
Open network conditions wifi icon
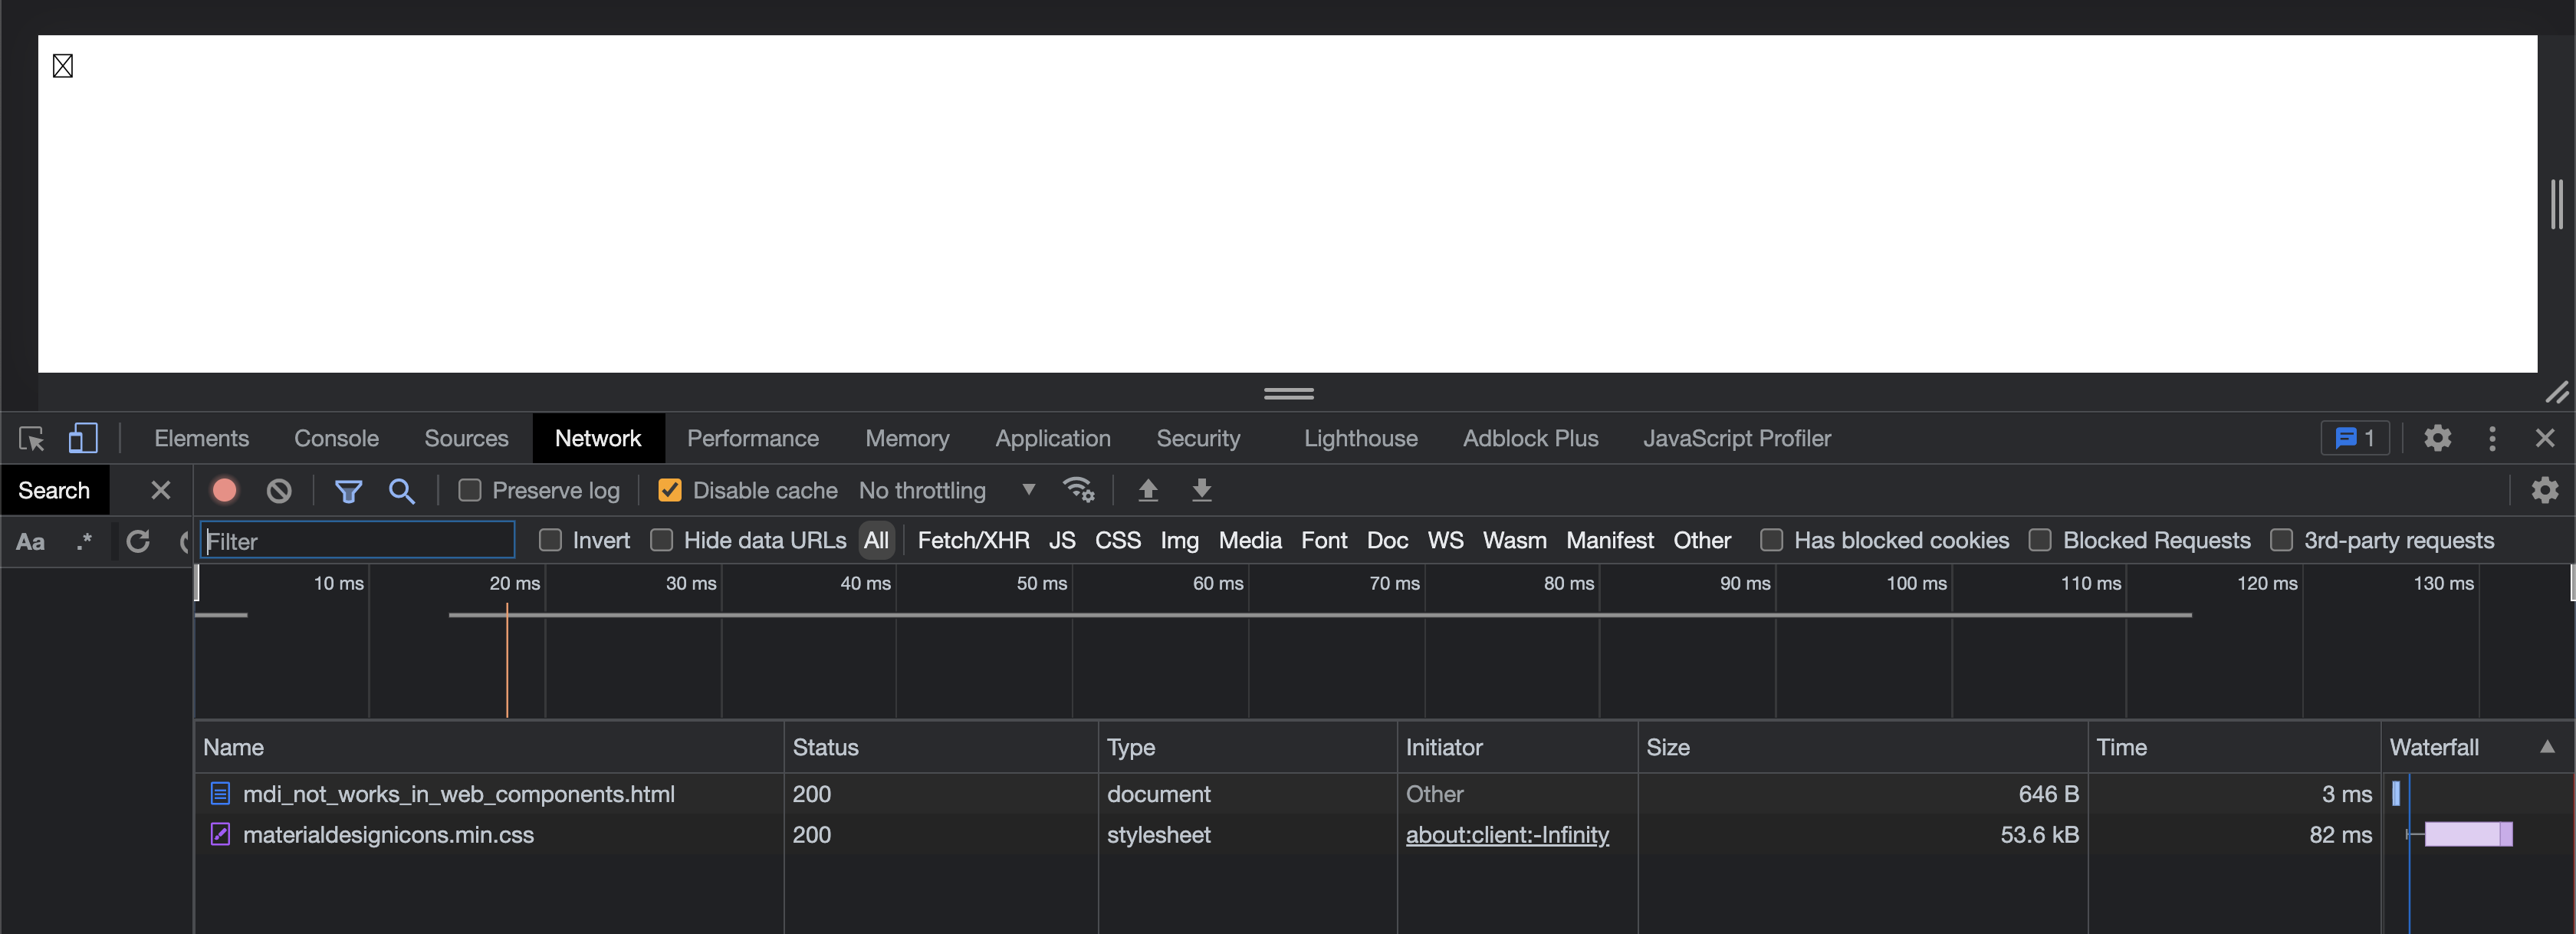tap(1078, 490)
